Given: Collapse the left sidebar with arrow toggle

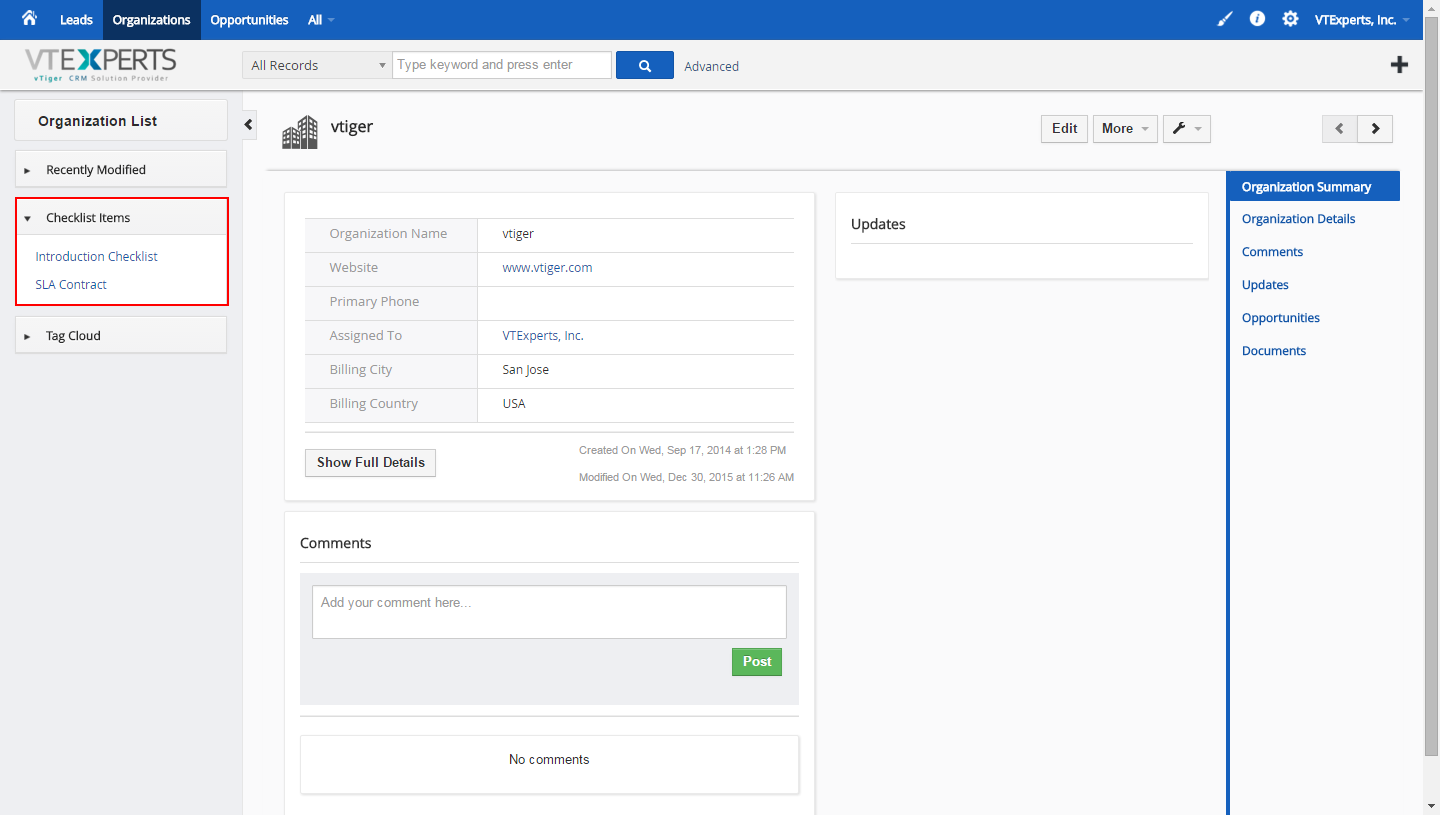Looking at the screenshot, I should [249, 125].
